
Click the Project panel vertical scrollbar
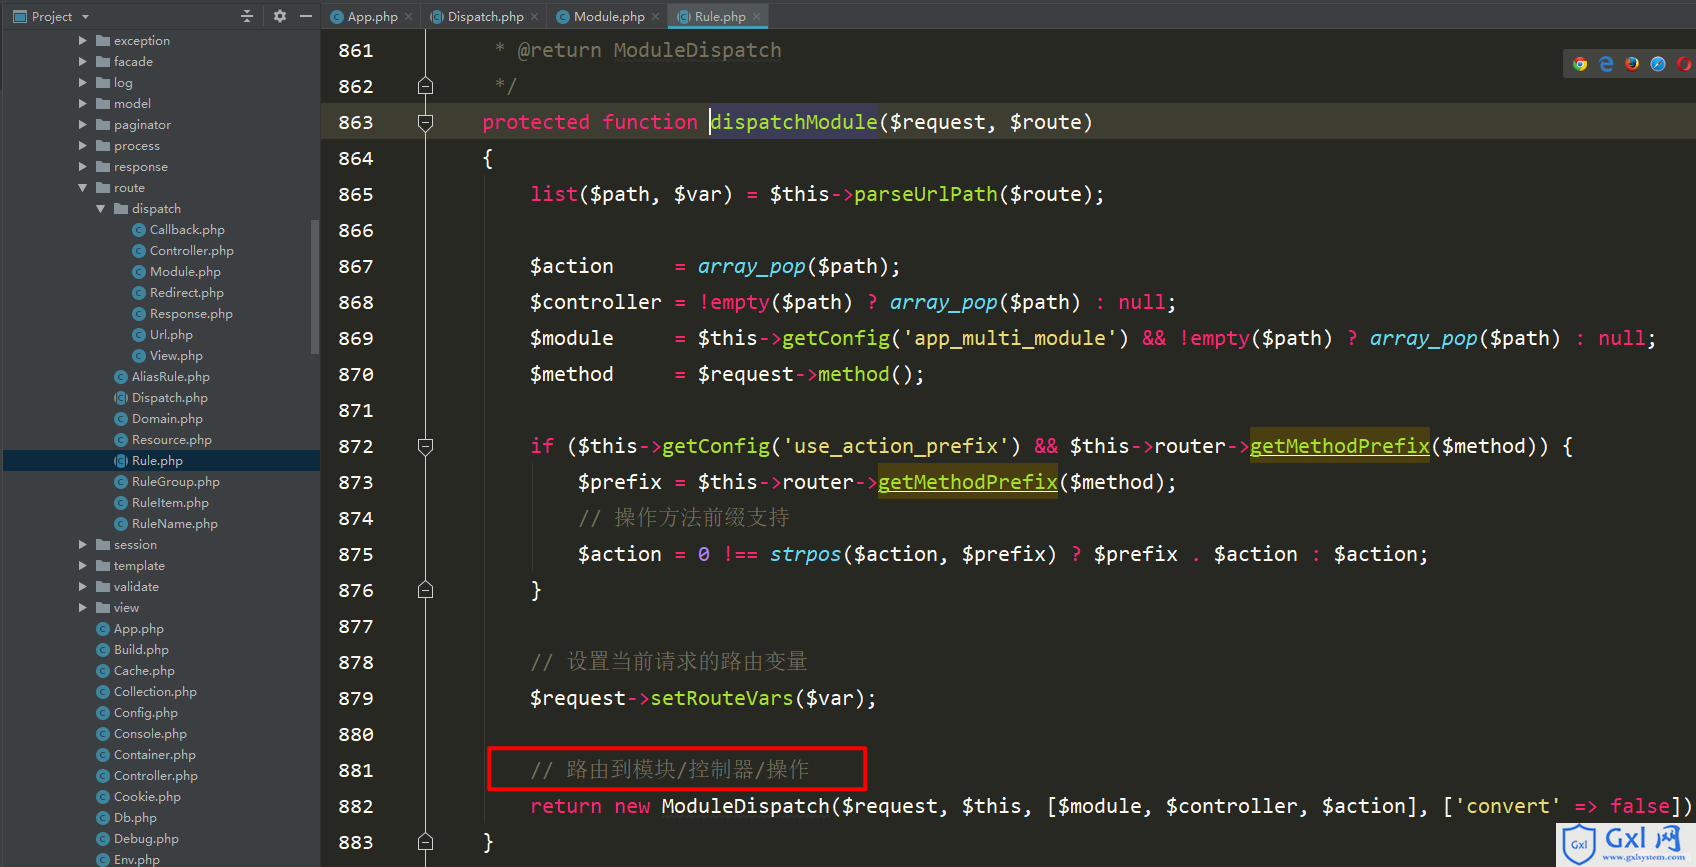[x=315, y=287]
